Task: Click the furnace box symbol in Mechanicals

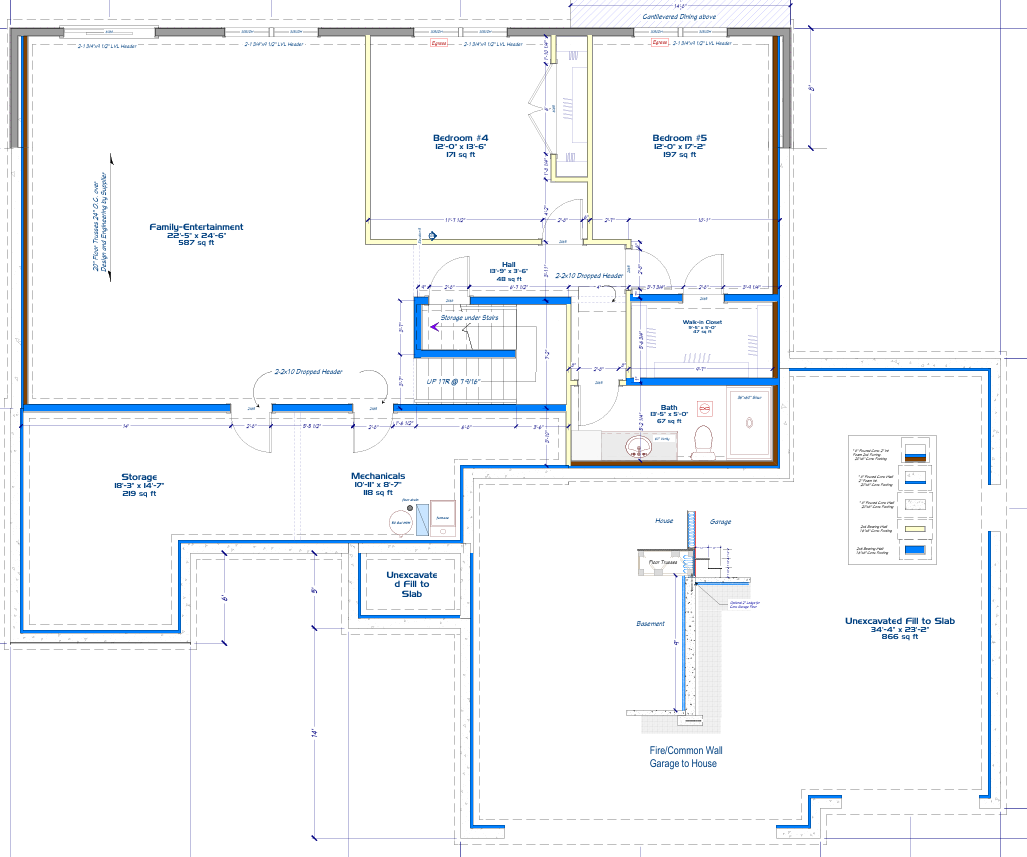Action: click(x=443, y=520)
